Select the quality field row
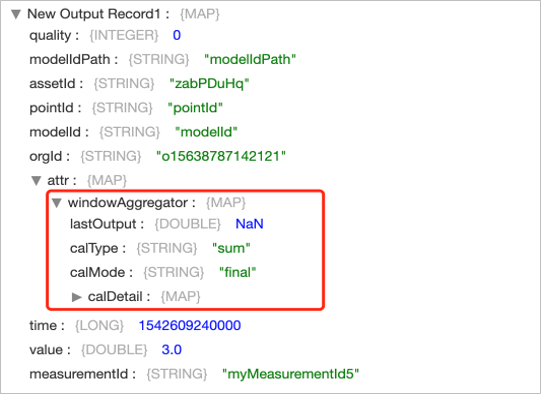Image resolution: width=541 pixels, height=394 pixels. point(105,35)
